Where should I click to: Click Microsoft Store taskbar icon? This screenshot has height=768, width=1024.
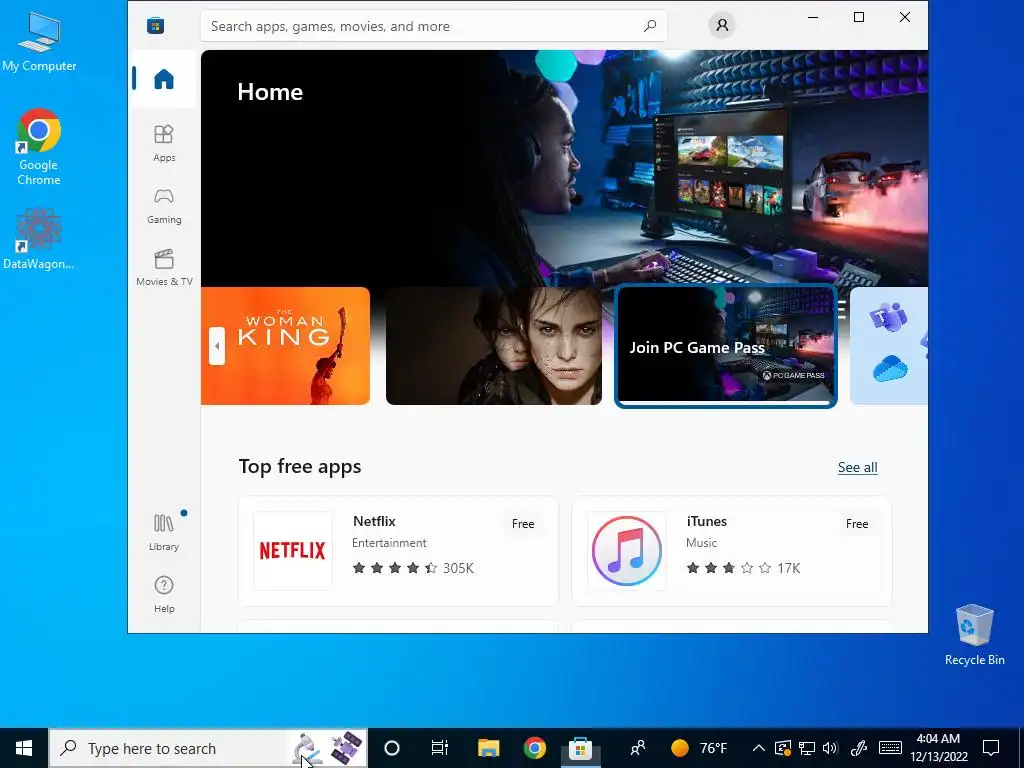(x=581, y=748)
